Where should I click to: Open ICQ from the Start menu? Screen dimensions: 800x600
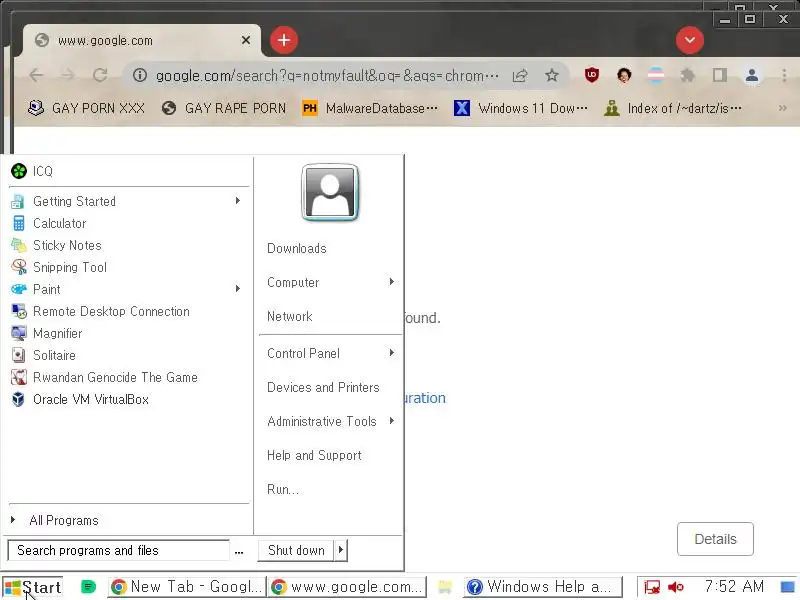128,171
